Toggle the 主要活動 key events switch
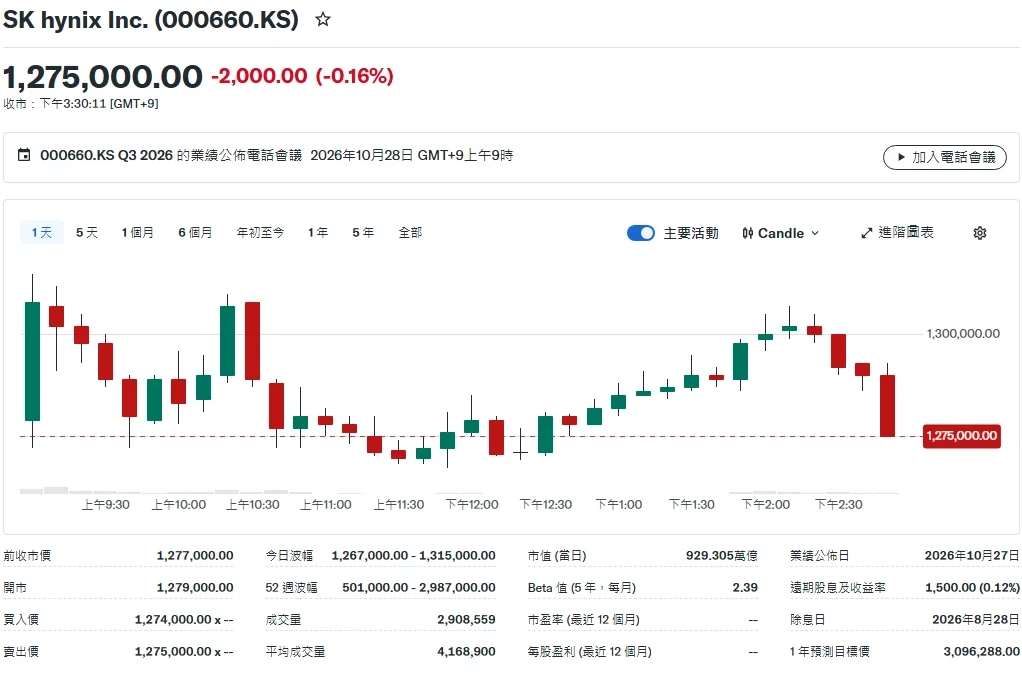 [641, 233]
